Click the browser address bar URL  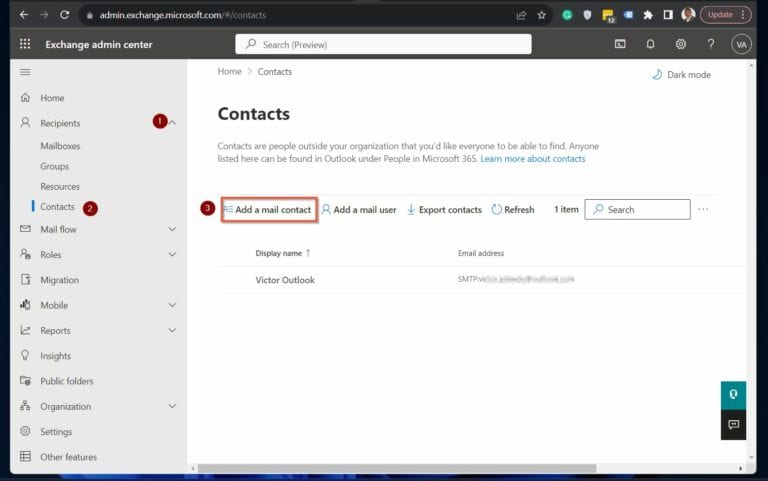tap(183, 15)
